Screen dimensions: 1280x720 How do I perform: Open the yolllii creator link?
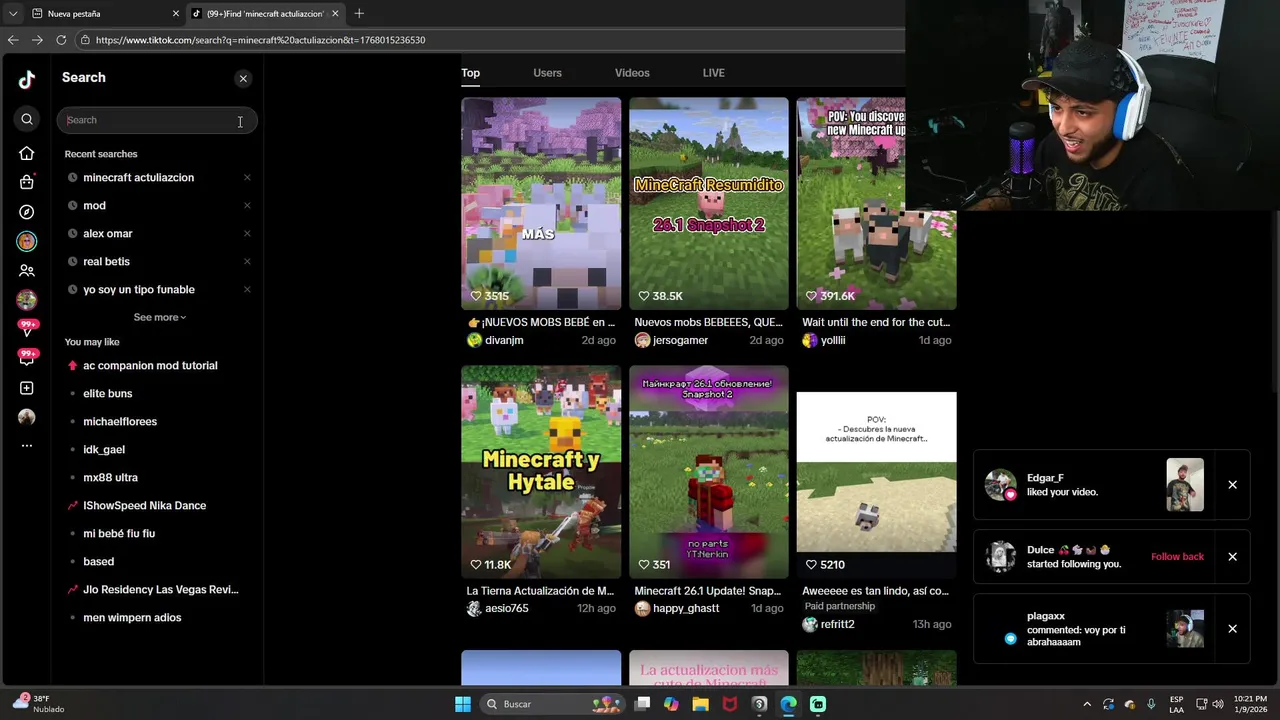coord(833,340)
